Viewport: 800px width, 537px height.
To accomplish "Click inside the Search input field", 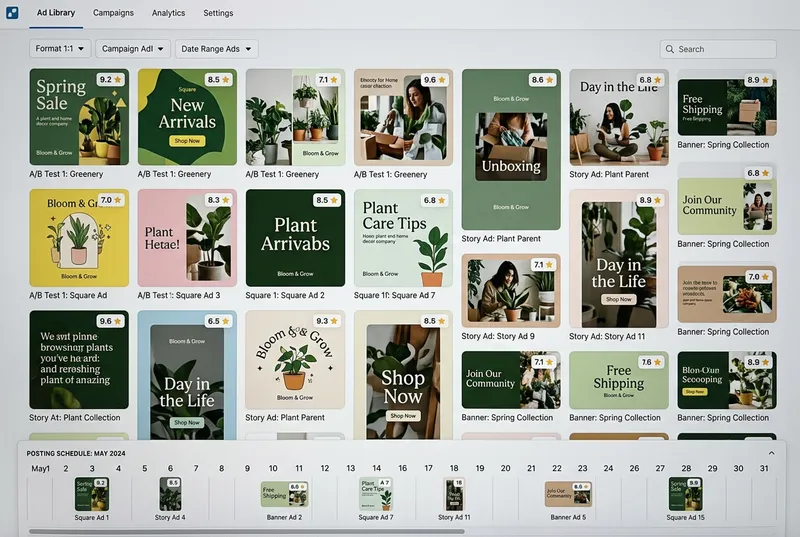I will pos(722,49).
